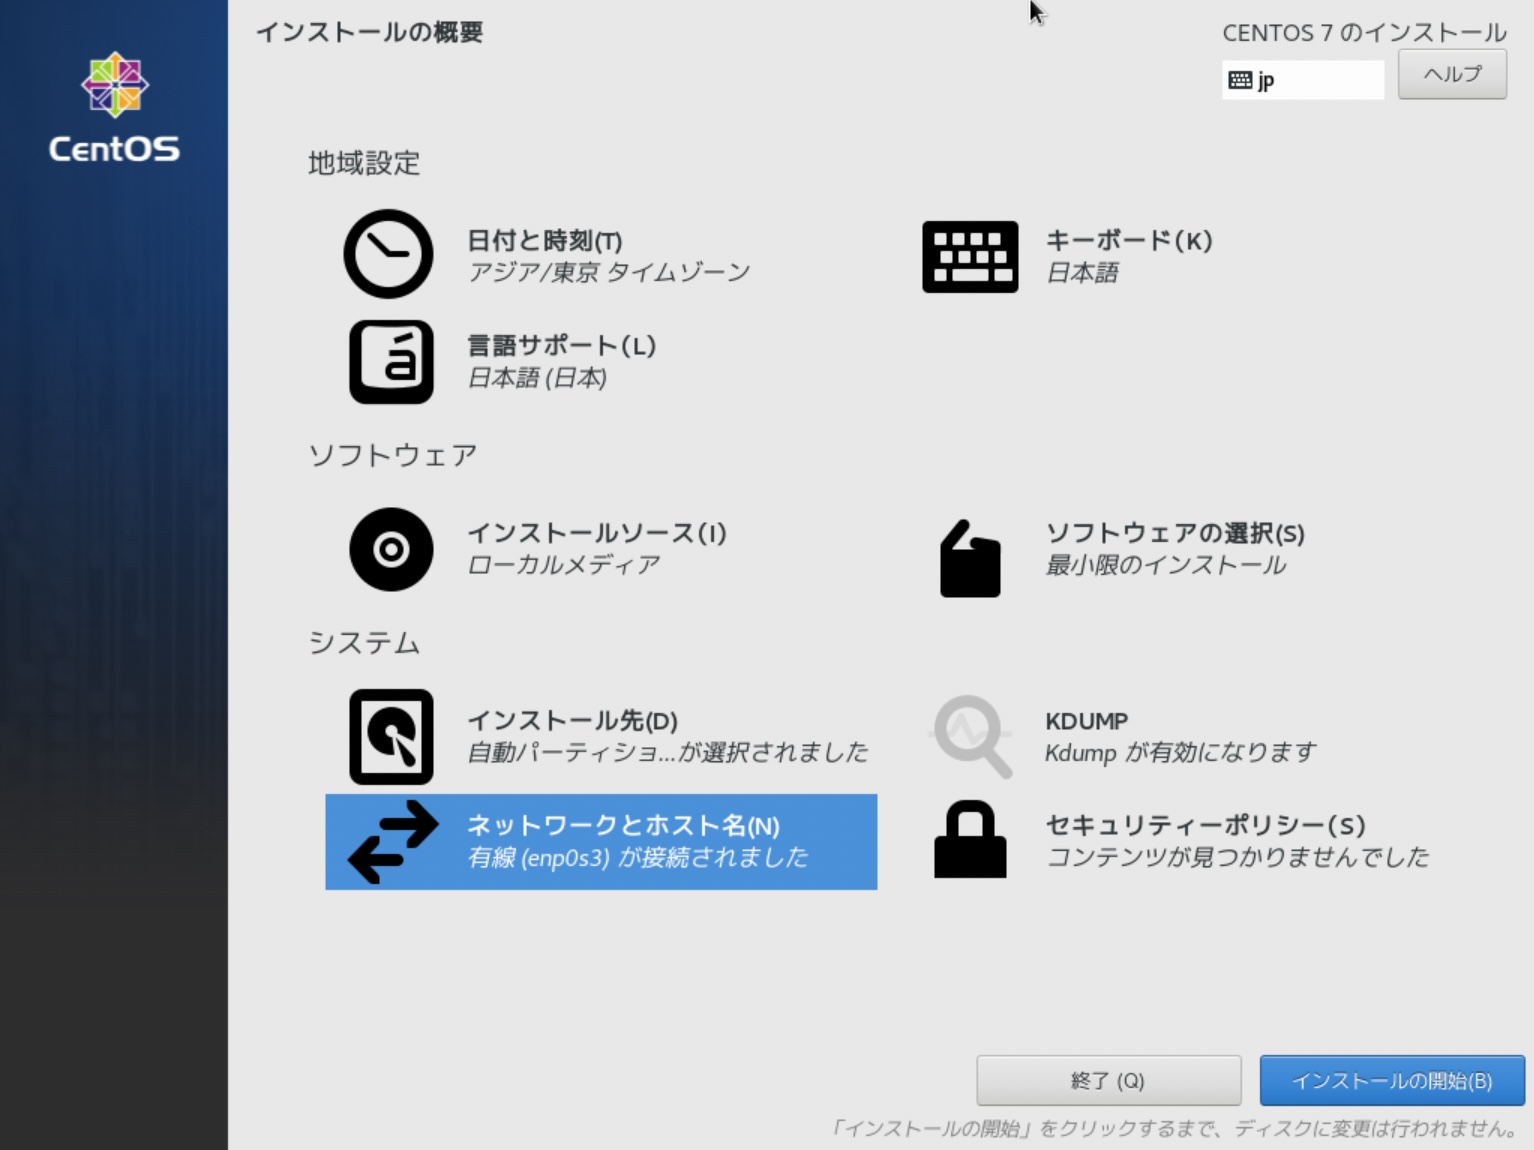This screenshot has height=1150, width=1534.
Task: Click the keyboard icon for キーボード settings
Action: pos(970,257)
